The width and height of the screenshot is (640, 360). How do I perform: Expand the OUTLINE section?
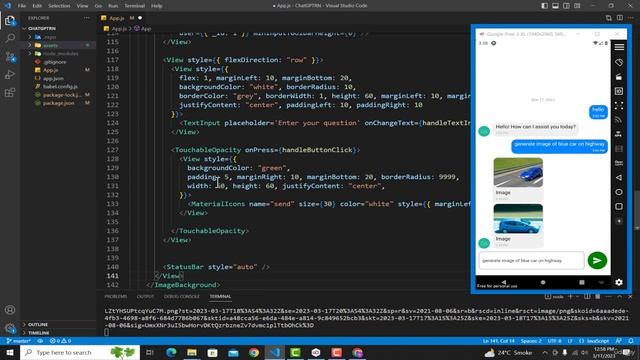coord(38,324)
